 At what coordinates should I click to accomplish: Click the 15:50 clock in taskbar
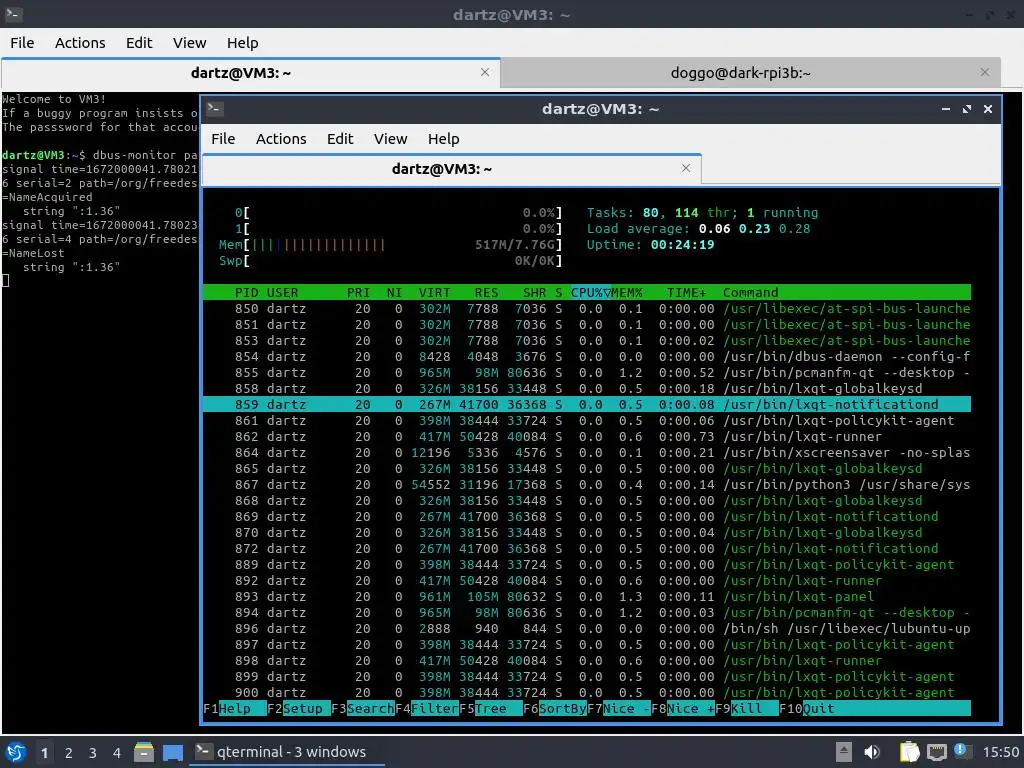pos(1000,752)
